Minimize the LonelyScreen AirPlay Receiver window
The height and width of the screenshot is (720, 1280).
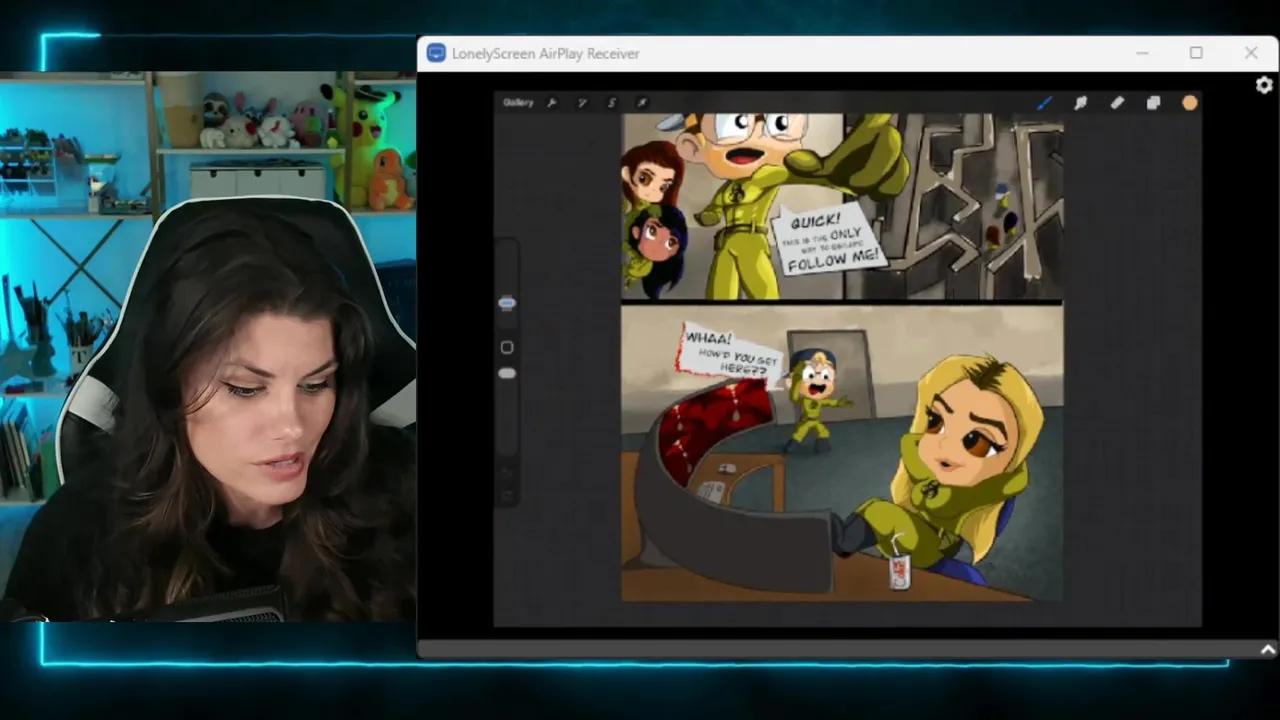(x=1142, y=53)
